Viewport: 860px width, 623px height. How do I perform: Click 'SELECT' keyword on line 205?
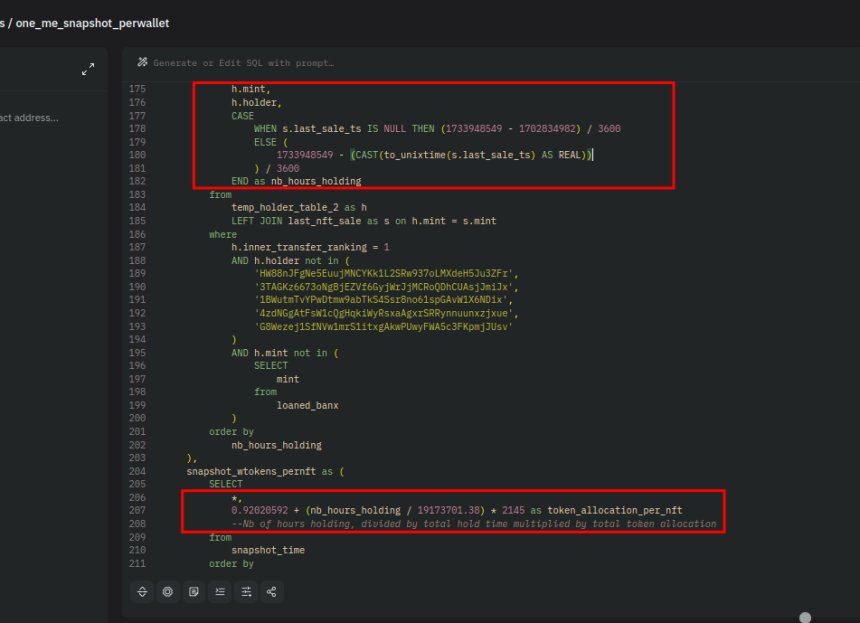point(225,484)
